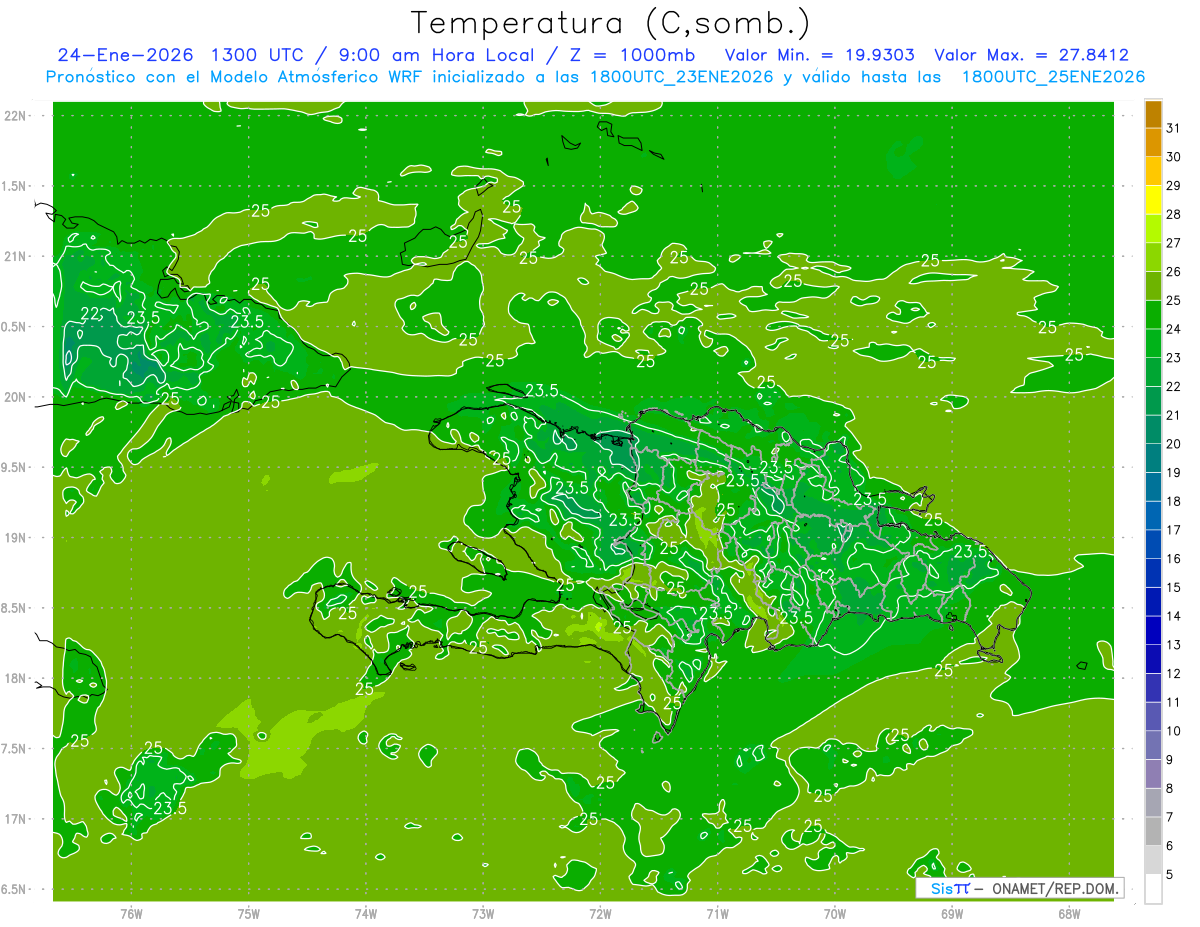The height and width of the screenshot is (927, 1200).
Task: Click the purple legend swatch between 8 and 9
Action: click(x=1153, y=774)
